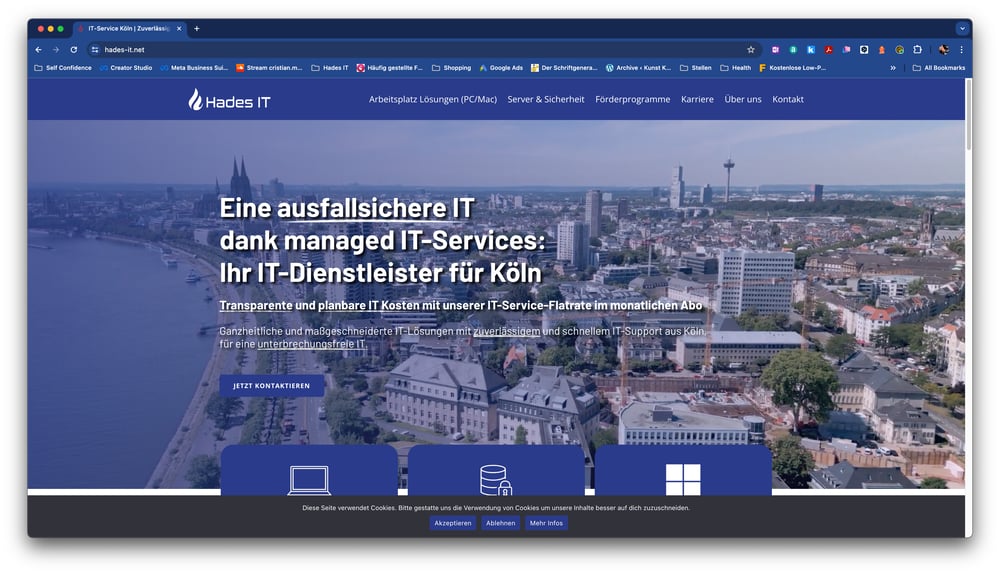Open the Chrome profile avatar

[943, 50]
